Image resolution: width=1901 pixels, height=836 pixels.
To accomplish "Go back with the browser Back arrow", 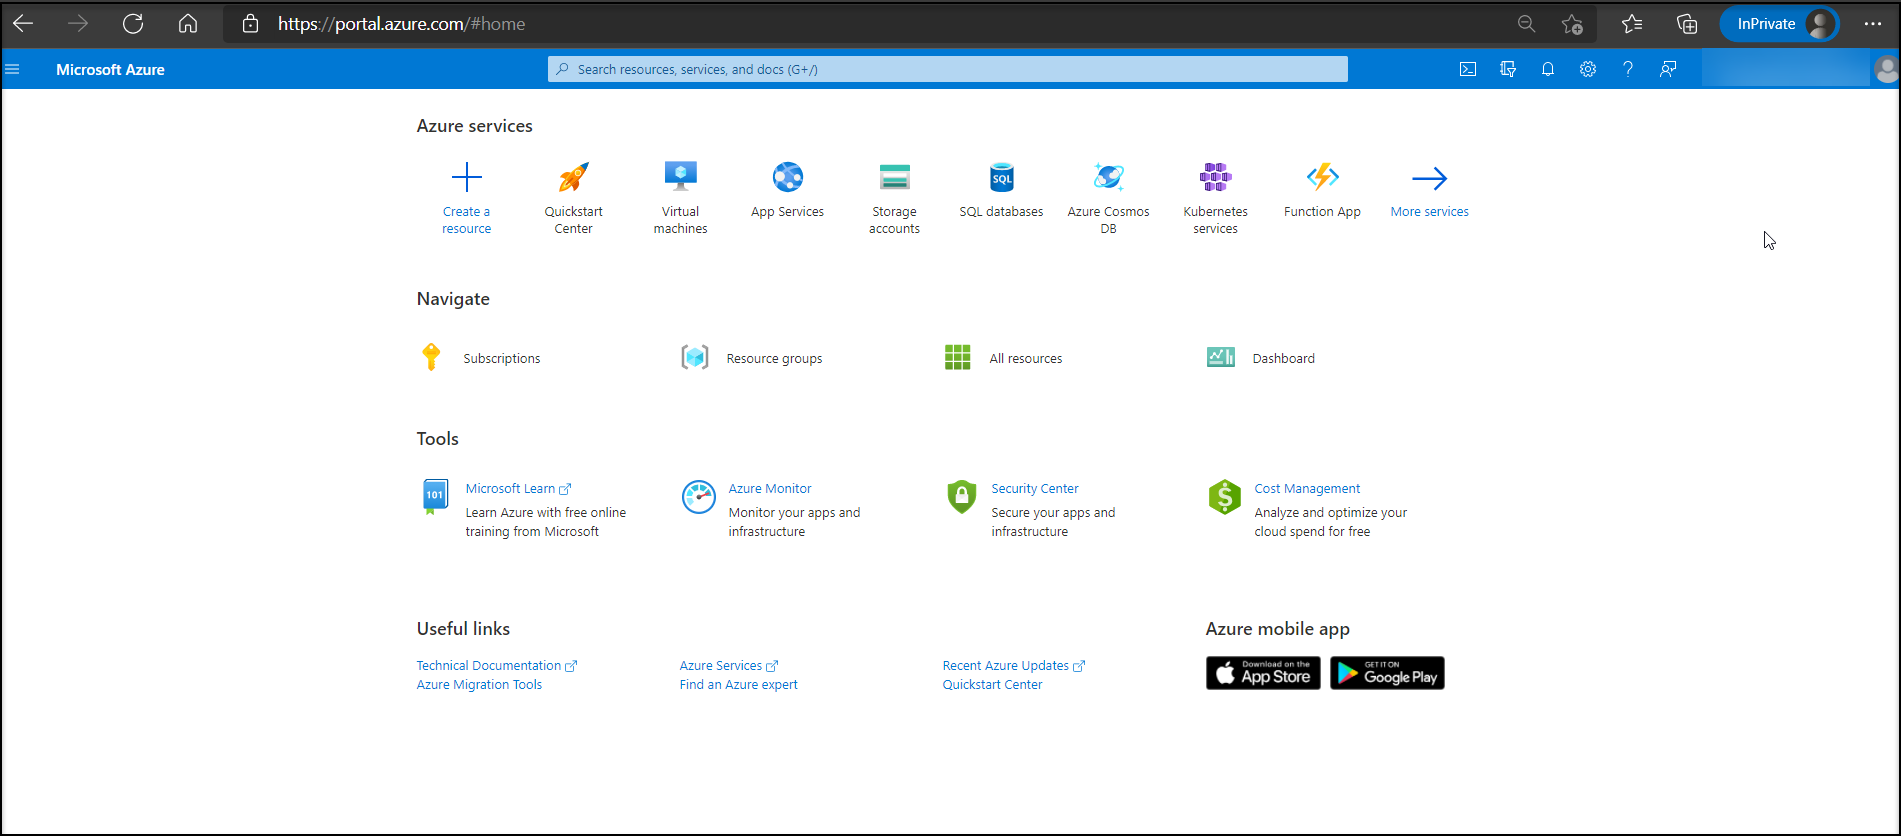I will [23, 23].
